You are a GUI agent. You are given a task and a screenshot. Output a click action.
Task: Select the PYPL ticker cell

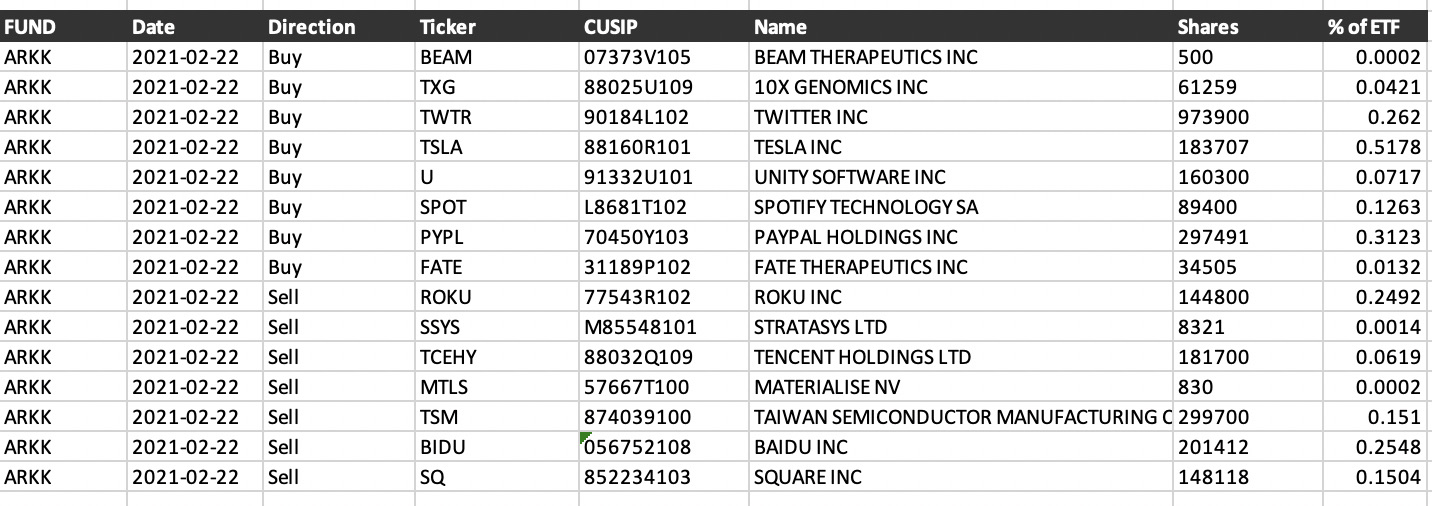[495, 237]
